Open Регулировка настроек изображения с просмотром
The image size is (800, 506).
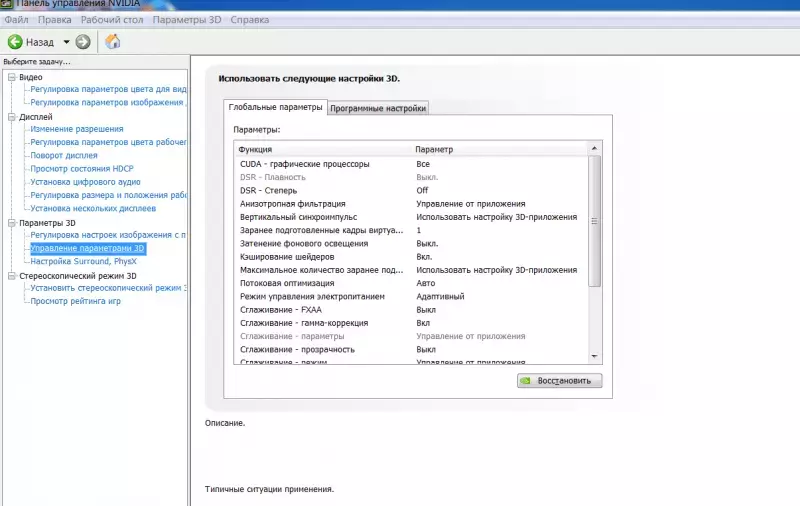(108, 235)
